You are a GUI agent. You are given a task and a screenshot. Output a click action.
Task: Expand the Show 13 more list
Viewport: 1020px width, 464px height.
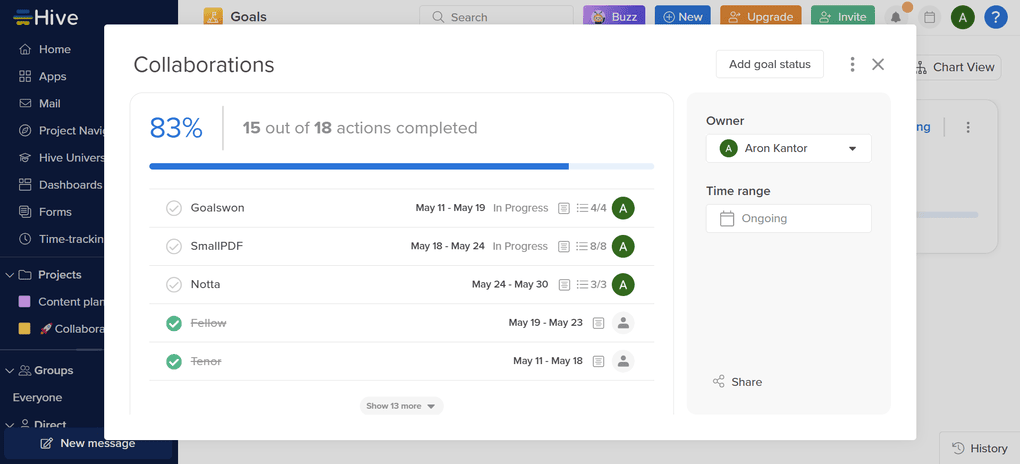click(x=401, y=406)
